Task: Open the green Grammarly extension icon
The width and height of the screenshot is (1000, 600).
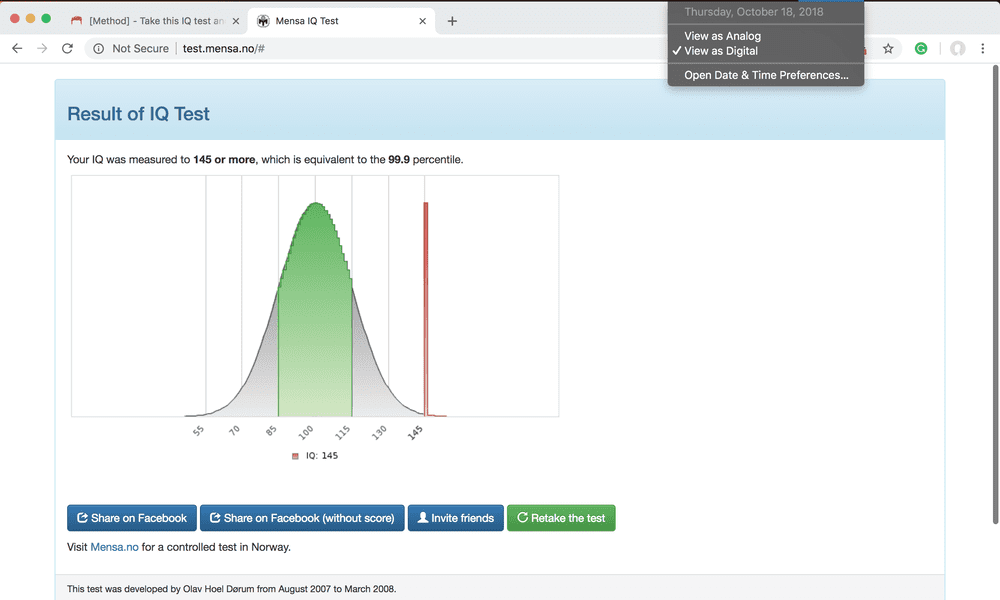Action: [x=921, y=48]
